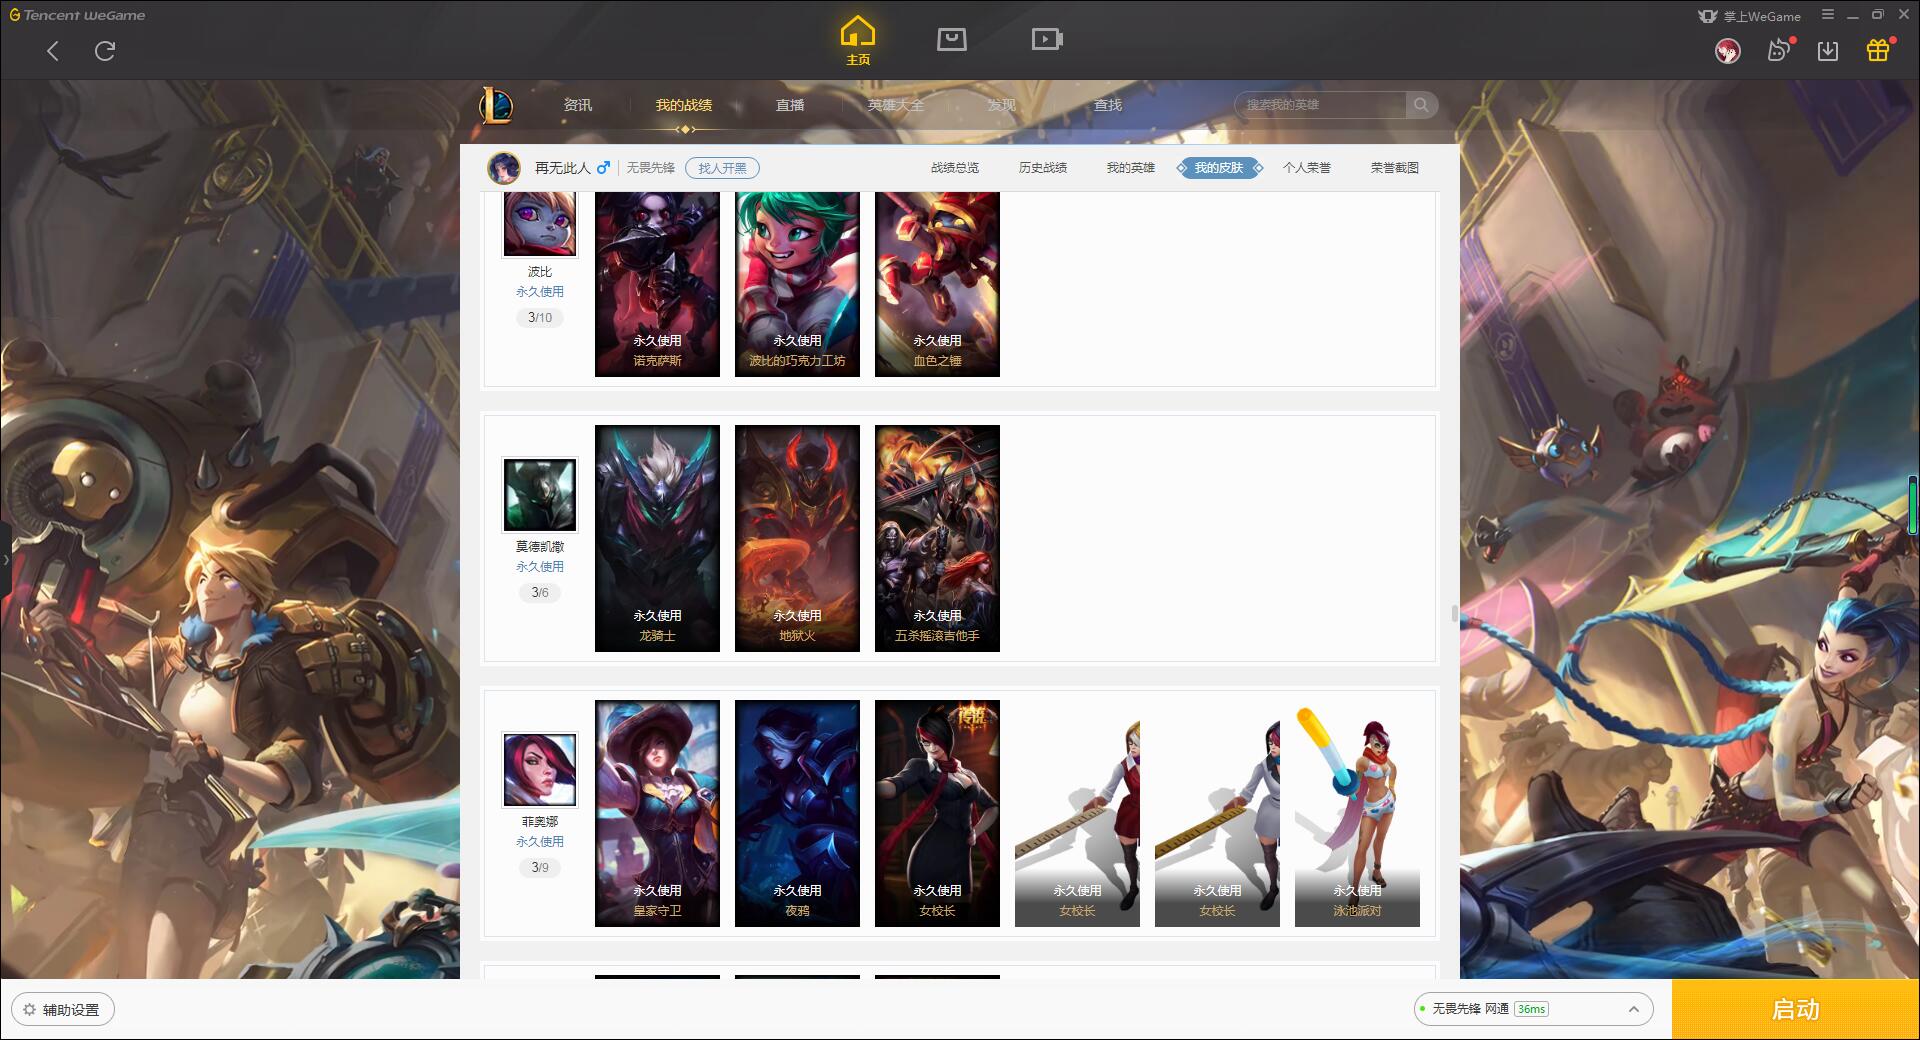This screenshot has width=1920, height=1040.
Task: Open the 波比的巧克力工坊 skin card
Action: (797, 284)
